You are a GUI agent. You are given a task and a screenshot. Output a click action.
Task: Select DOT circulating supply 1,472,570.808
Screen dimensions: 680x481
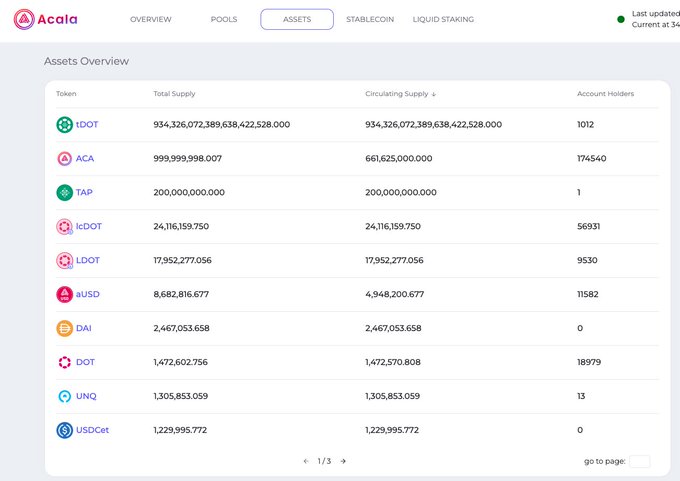click(393, 362)
